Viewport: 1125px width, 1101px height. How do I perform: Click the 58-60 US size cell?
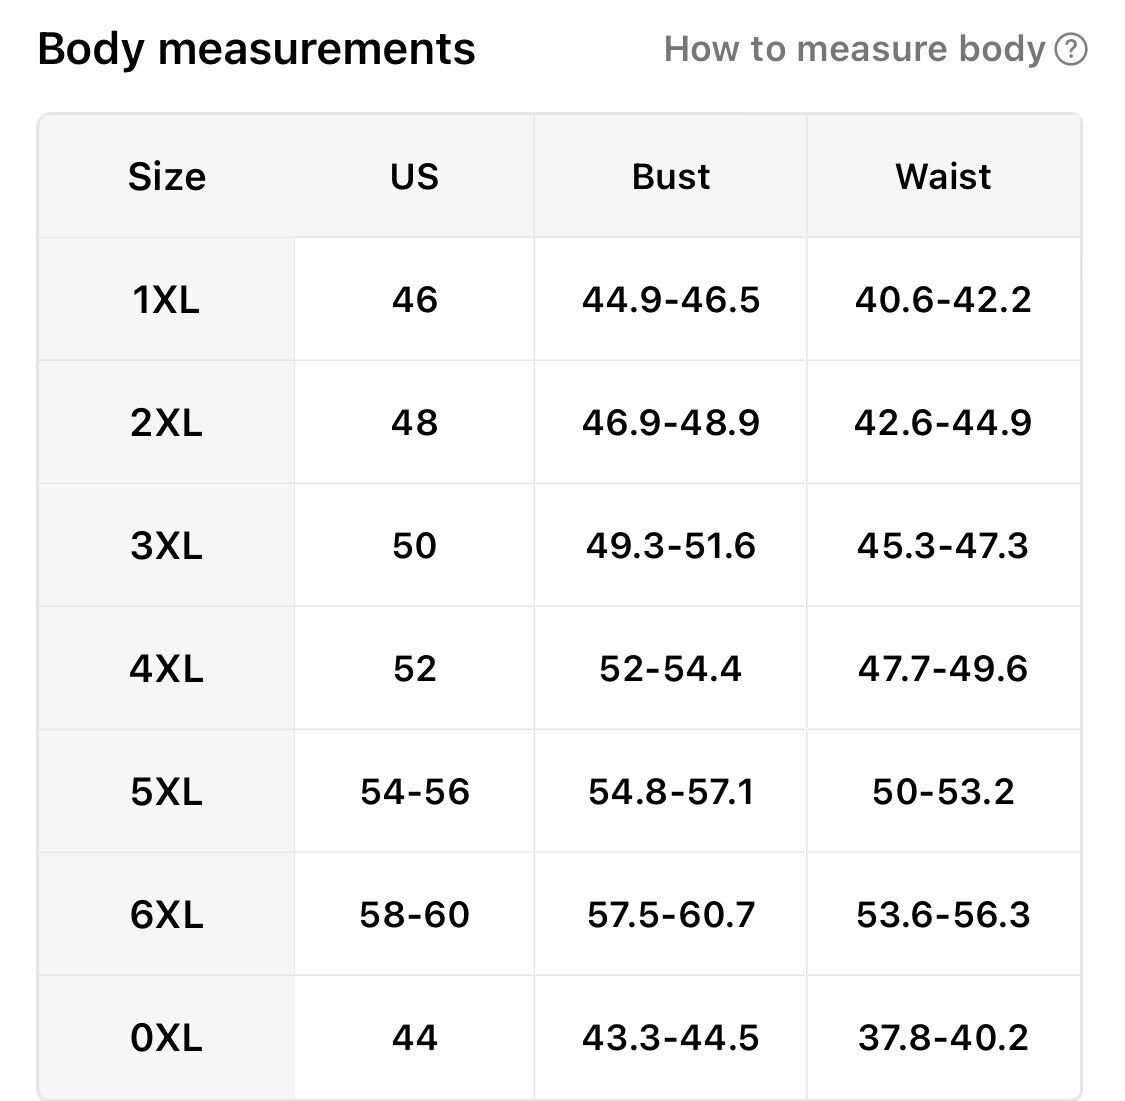pyautogui.click(x=415, y=915)
